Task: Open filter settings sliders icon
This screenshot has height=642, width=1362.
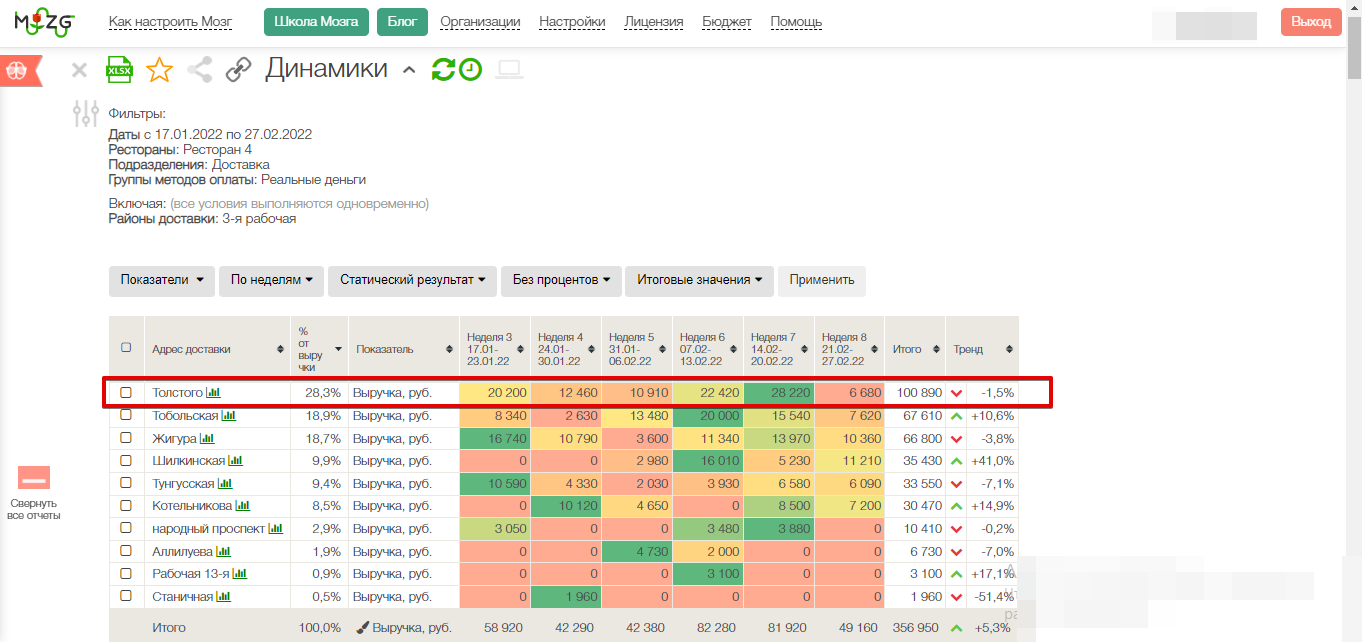Action: click(87, 113)
